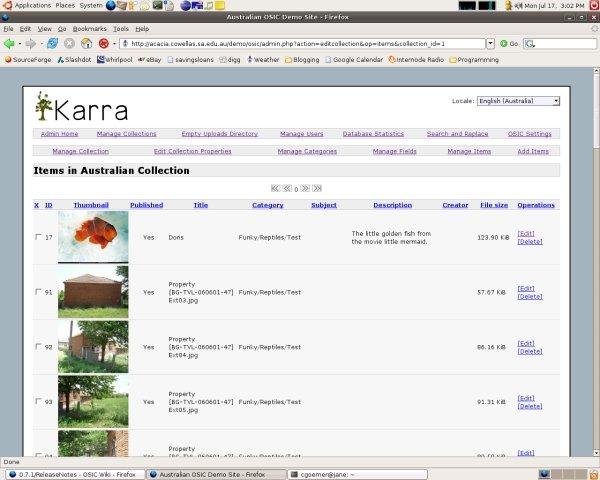The width and height of the screenshot is (600, 480).
Task: Open the Tools menu
Action: [120, 29]
